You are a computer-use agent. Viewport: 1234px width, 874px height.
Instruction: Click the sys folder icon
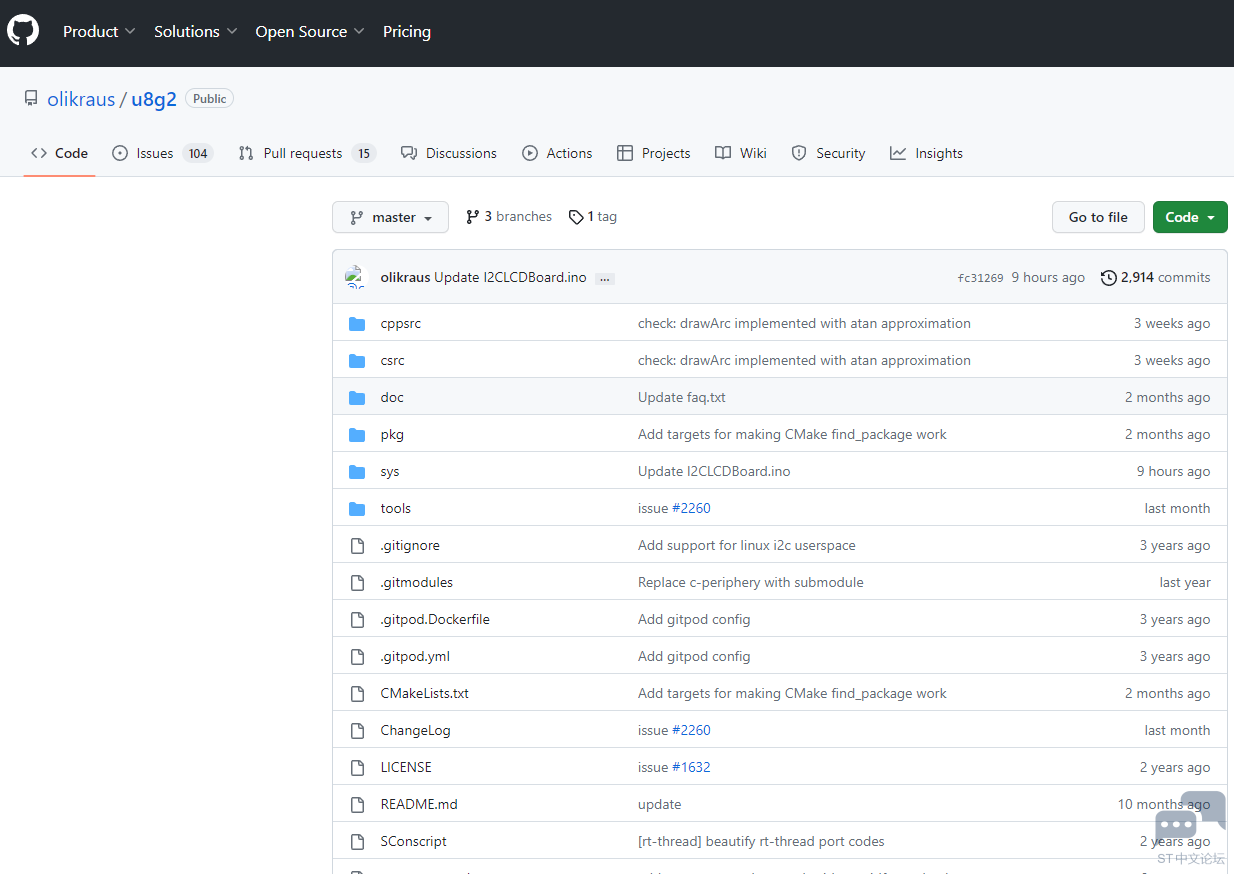(357, 471)
